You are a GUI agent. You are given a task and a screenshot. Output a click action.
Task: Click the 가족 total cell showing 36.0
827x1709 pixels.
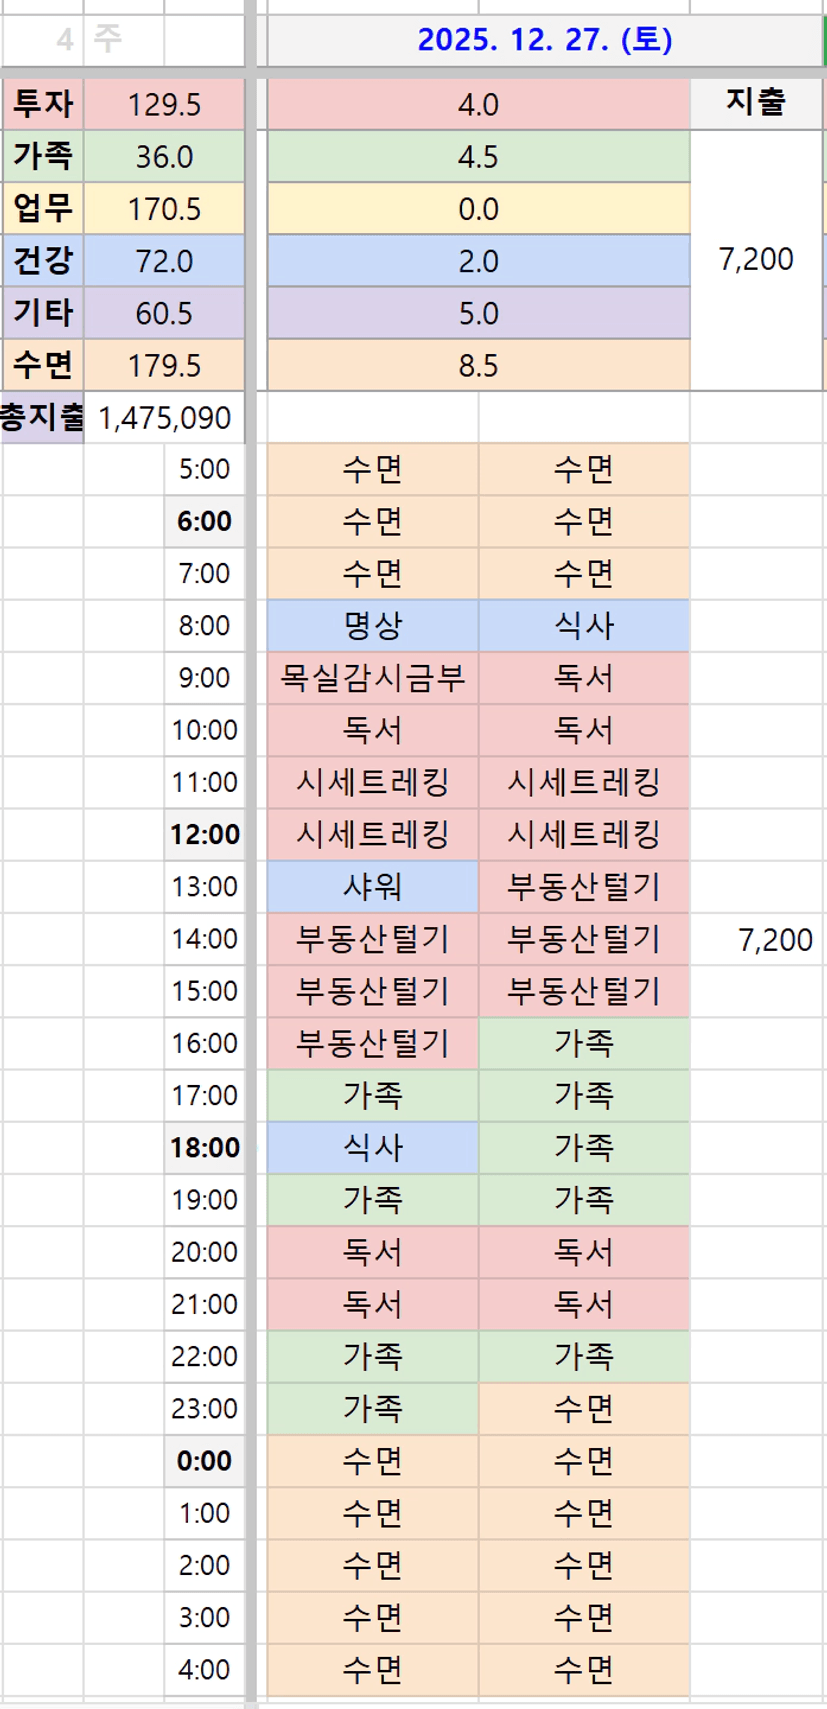coord(164,157)
